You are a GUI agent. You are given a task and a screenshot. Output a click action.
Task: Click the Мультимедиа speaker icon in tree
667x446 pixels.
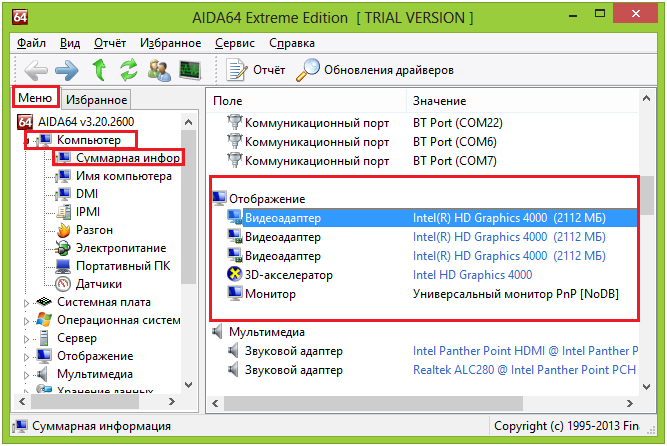coord(42,374)
